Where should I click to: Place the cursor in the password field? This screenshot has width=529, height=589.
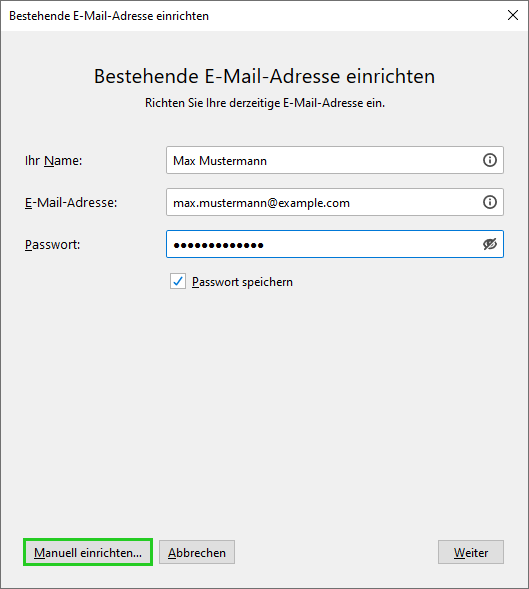pyautogui.click(x=335, y=244)
